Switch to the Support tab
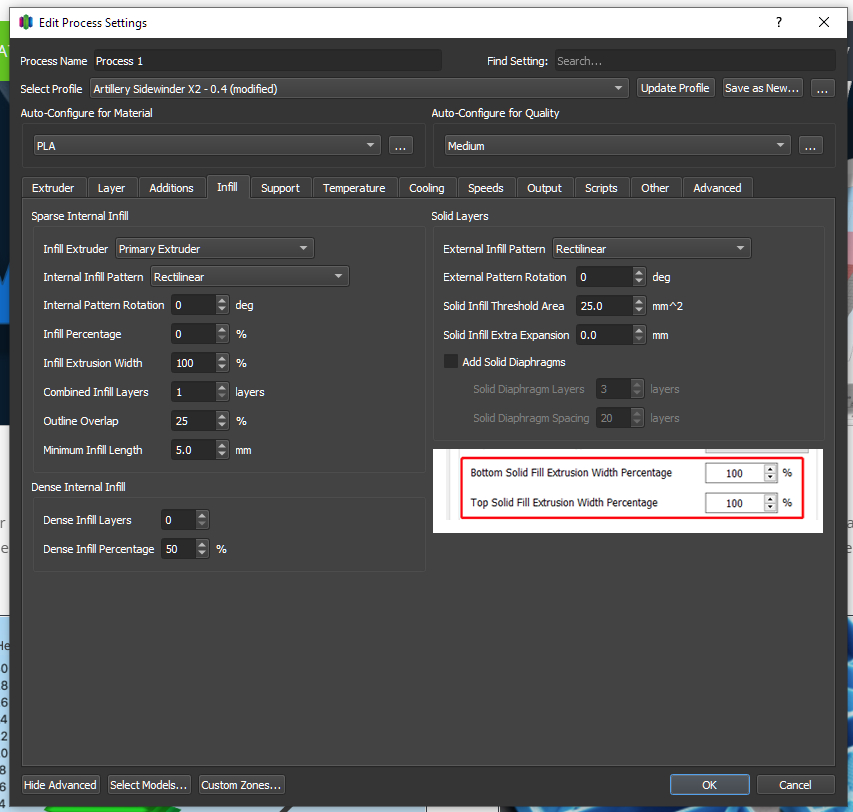This screenshot has width=853, height=812. pyautogui.click(x=280, y=188)
